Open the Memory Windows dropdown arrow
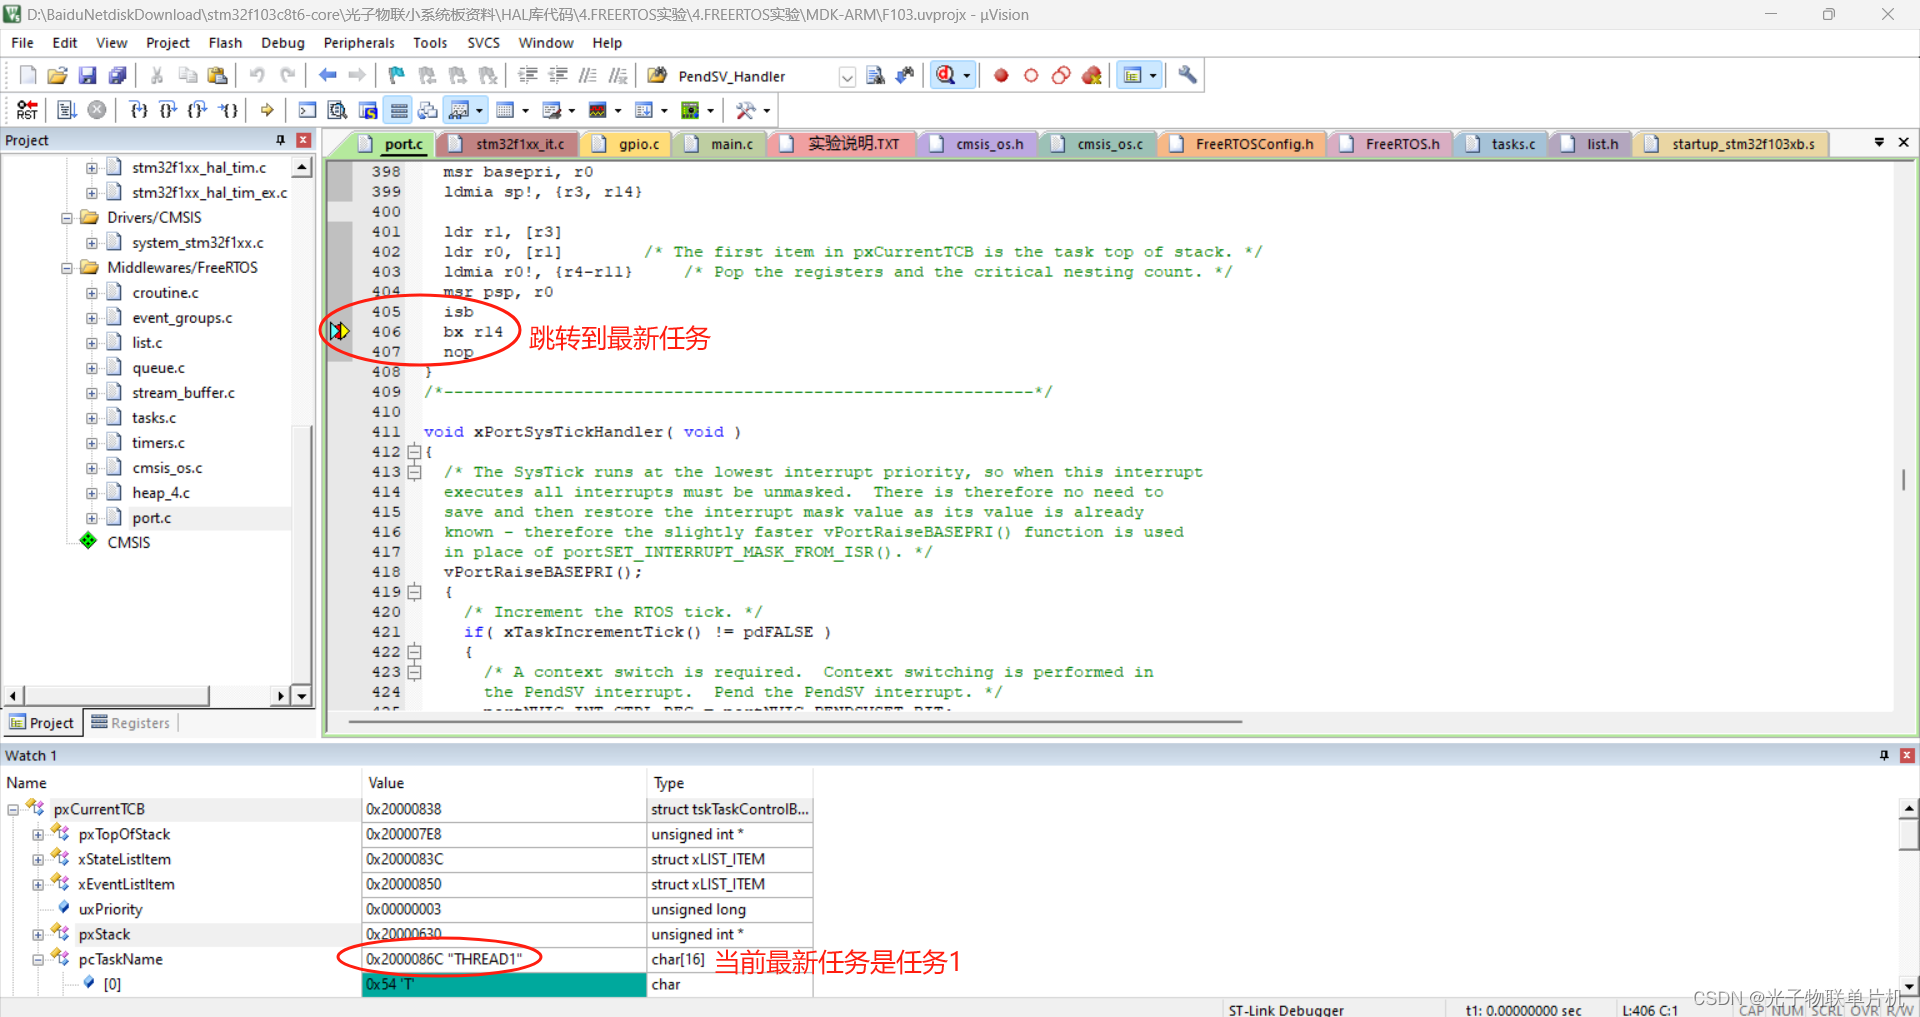 pos(525,110)
